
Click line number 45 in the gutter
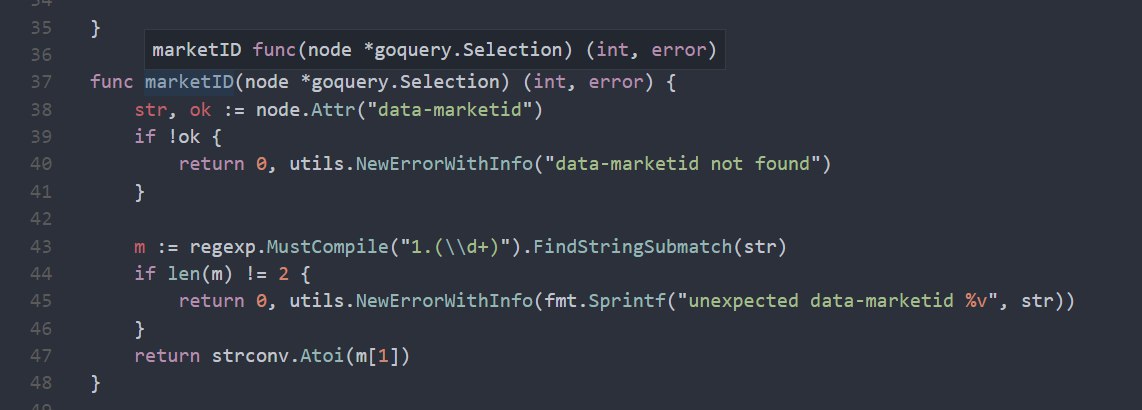[41, 300]
